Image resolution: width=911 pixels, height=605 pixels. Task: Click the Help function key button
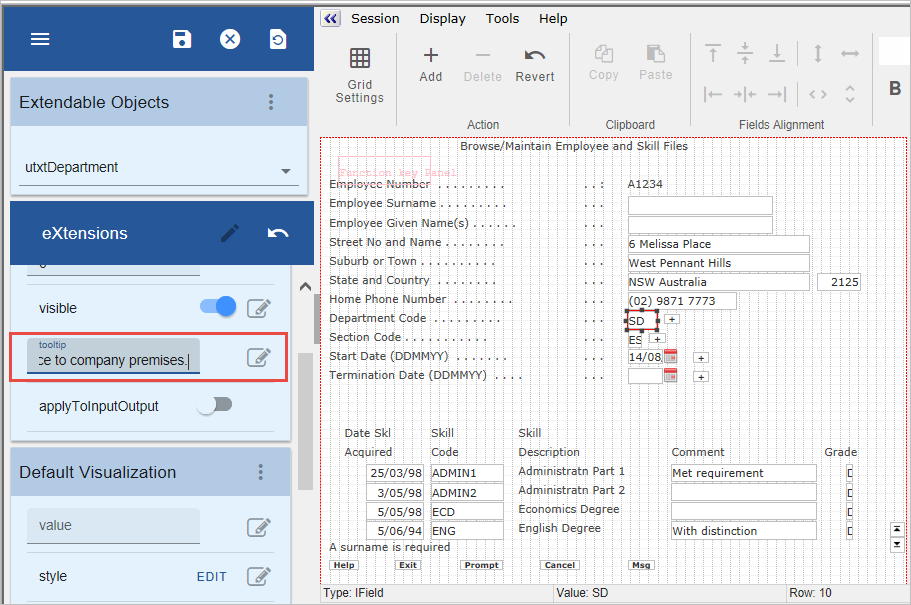(344, 565)
